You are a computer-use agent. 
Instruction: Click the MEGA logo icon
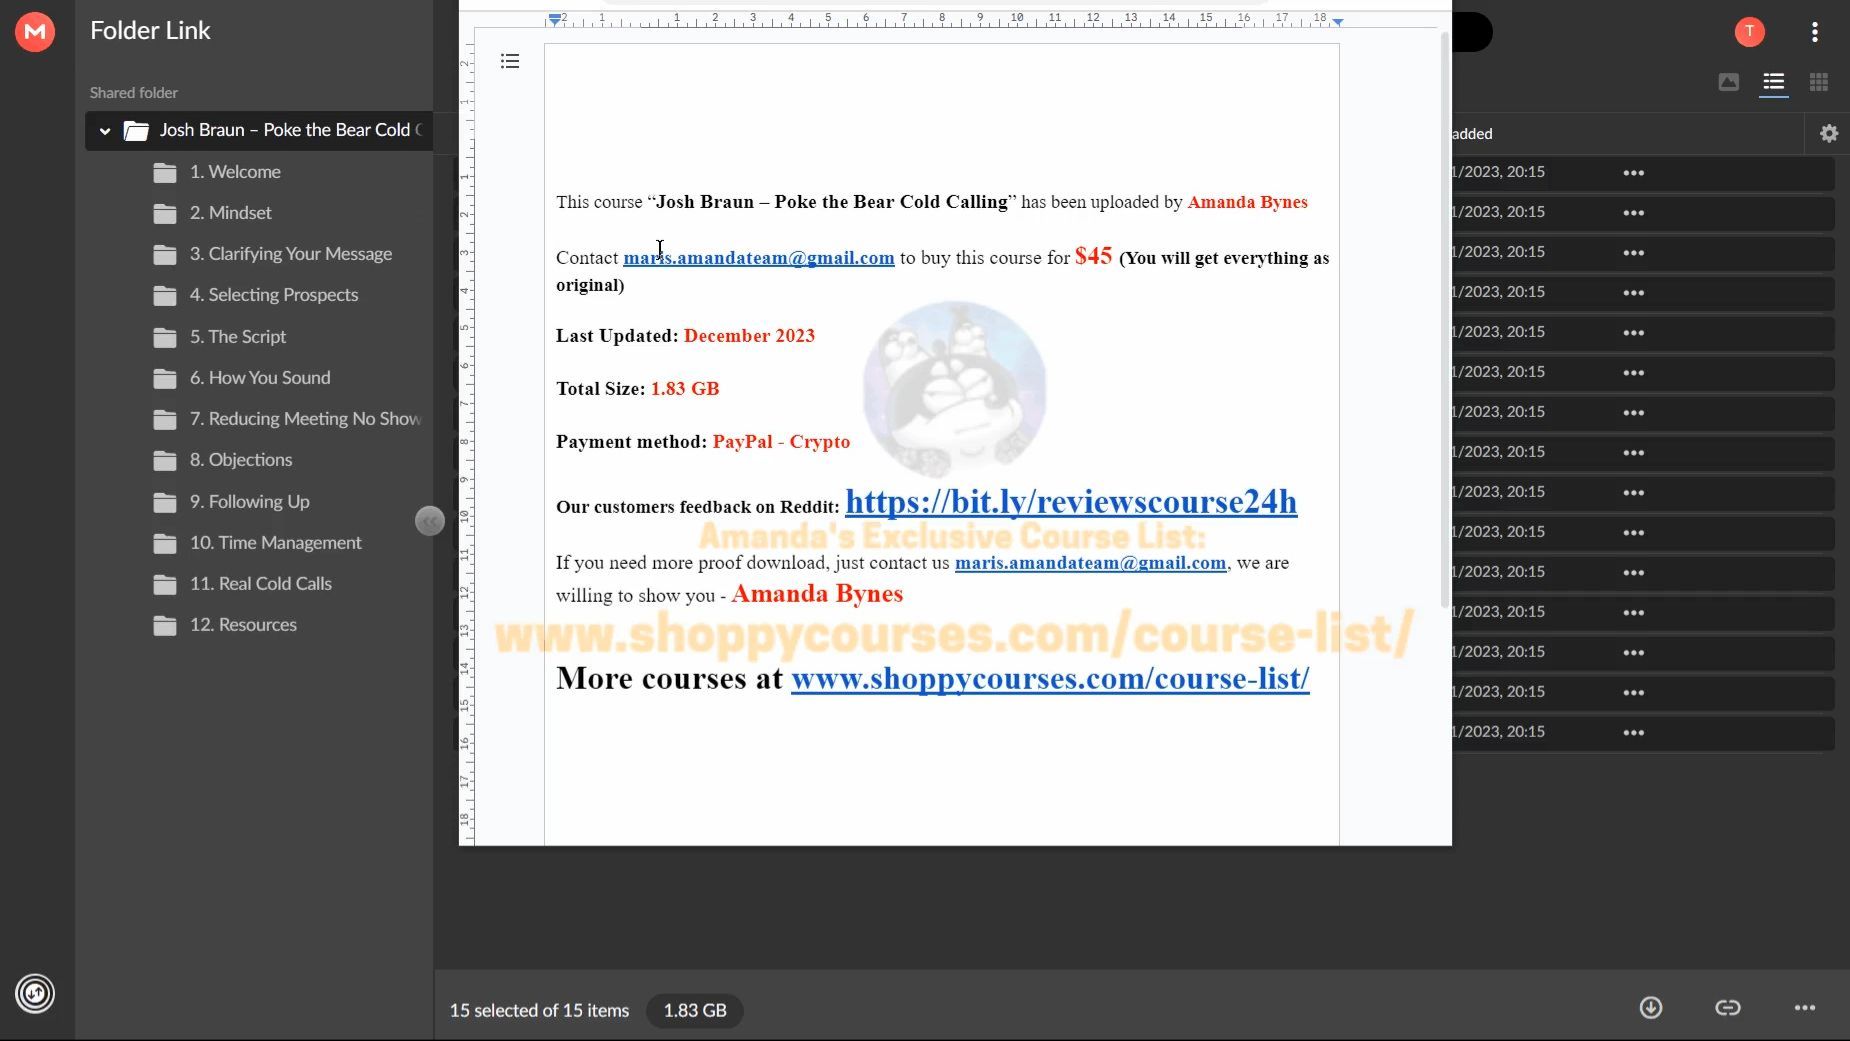tap(35, 32)
